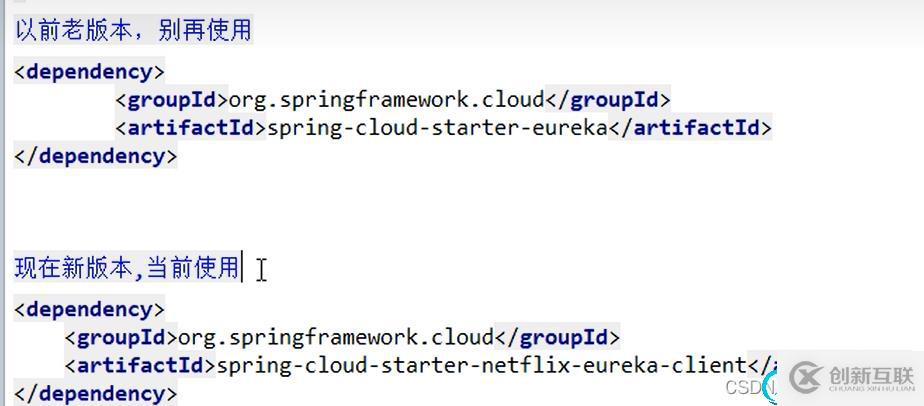Click org.springframework.cloud in the new-version block
This screenshot has width=924, height=406.
click(336, 337)
